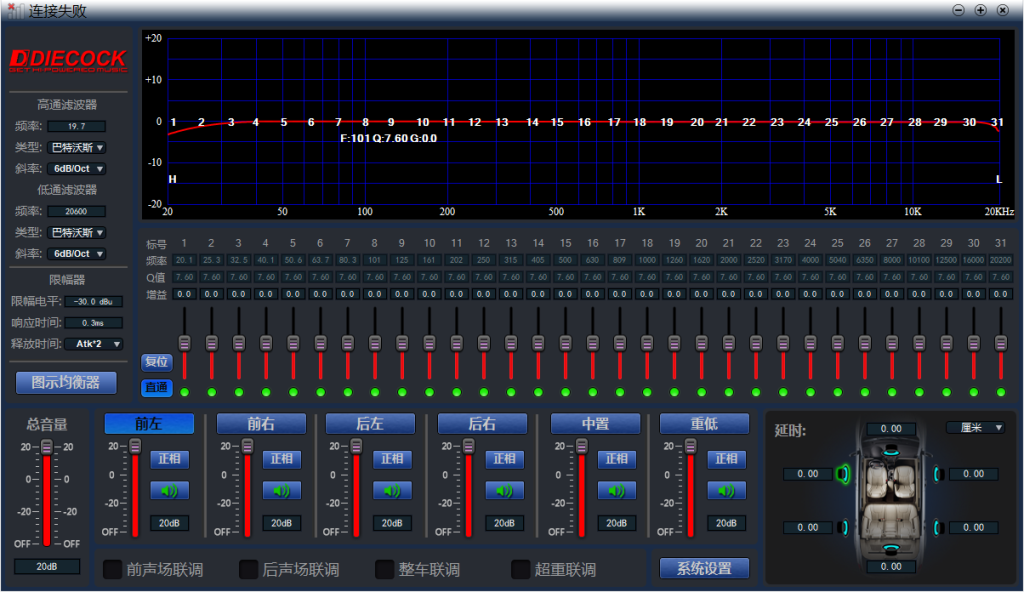
Task: Click EQ band 5 gain slider handle
Action: pyautogui.click(x=293, y=342)
